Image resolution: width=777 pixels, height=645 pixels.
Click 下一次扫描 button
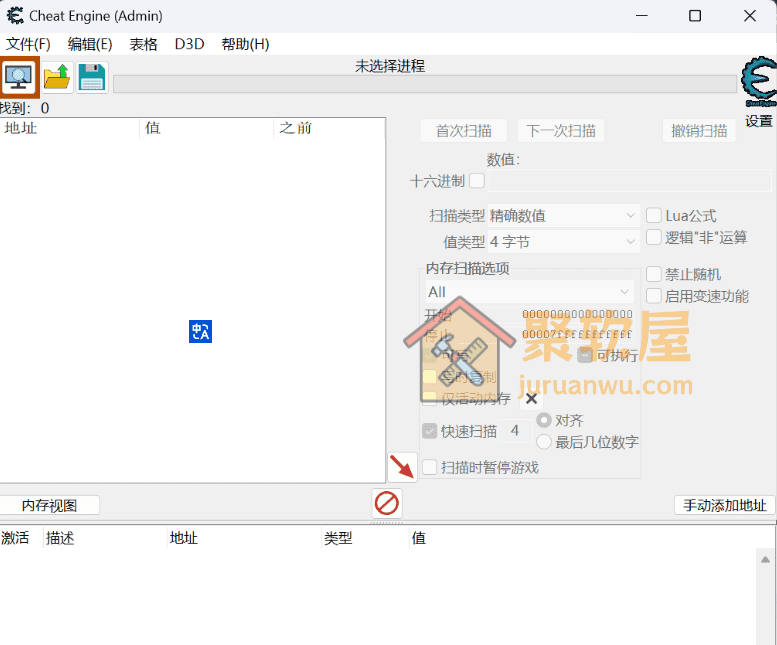click(x=560, y=131)
